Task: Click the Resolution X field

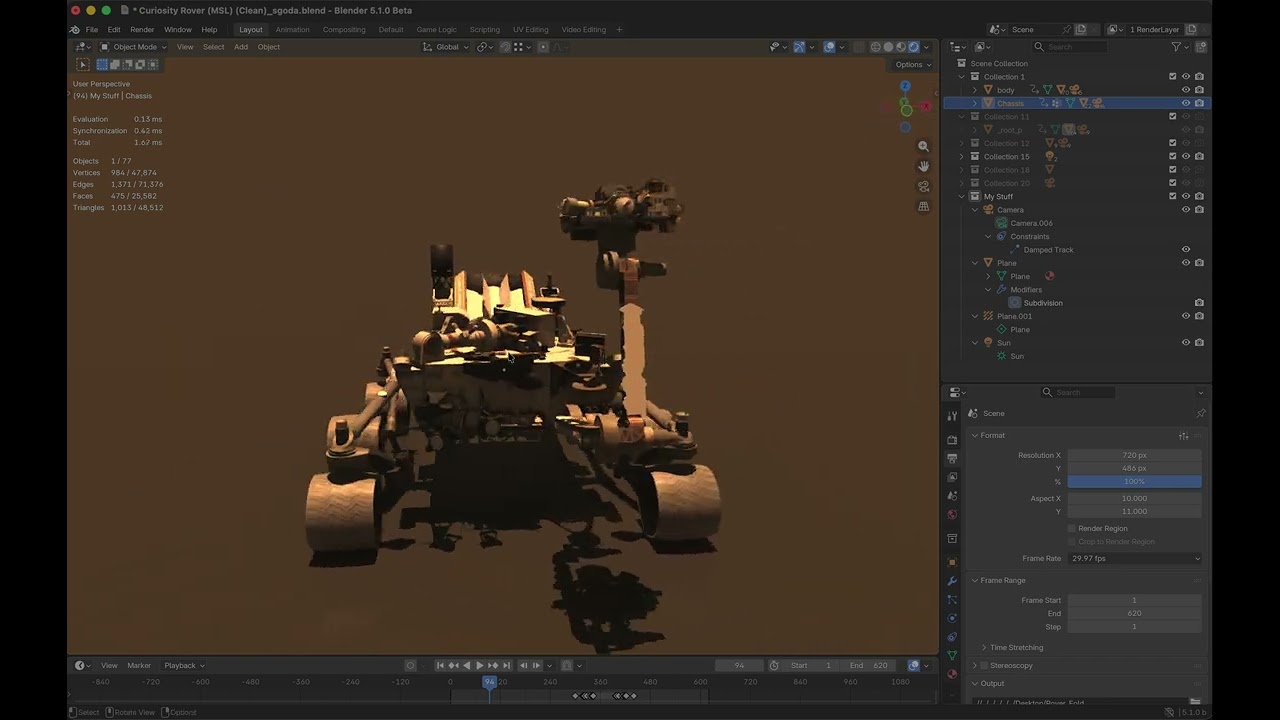Action: point(1135,455)
